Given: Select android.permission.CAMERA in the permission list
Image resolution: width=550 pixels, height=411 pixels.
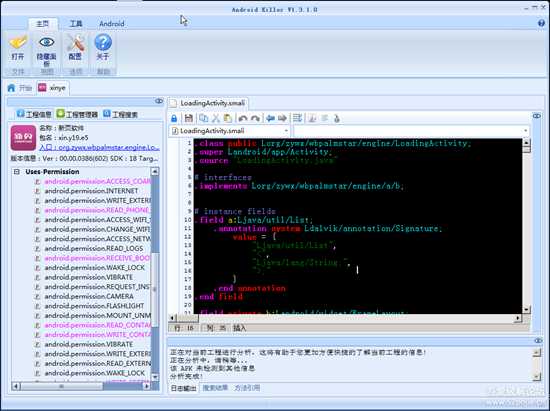Looking at the screenshot, I should [x=89, y=296].
